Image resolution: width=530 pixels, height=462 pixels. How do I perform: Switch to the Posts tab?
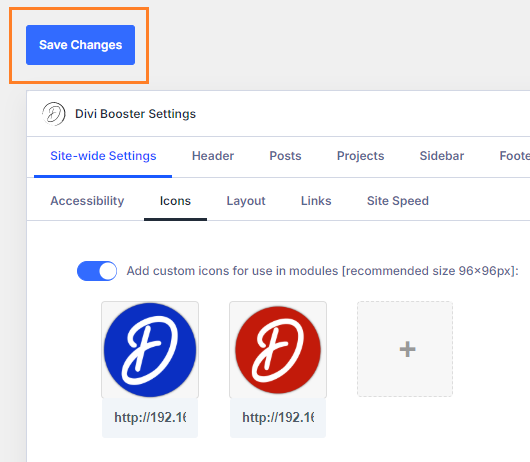[x=285, y=156]
